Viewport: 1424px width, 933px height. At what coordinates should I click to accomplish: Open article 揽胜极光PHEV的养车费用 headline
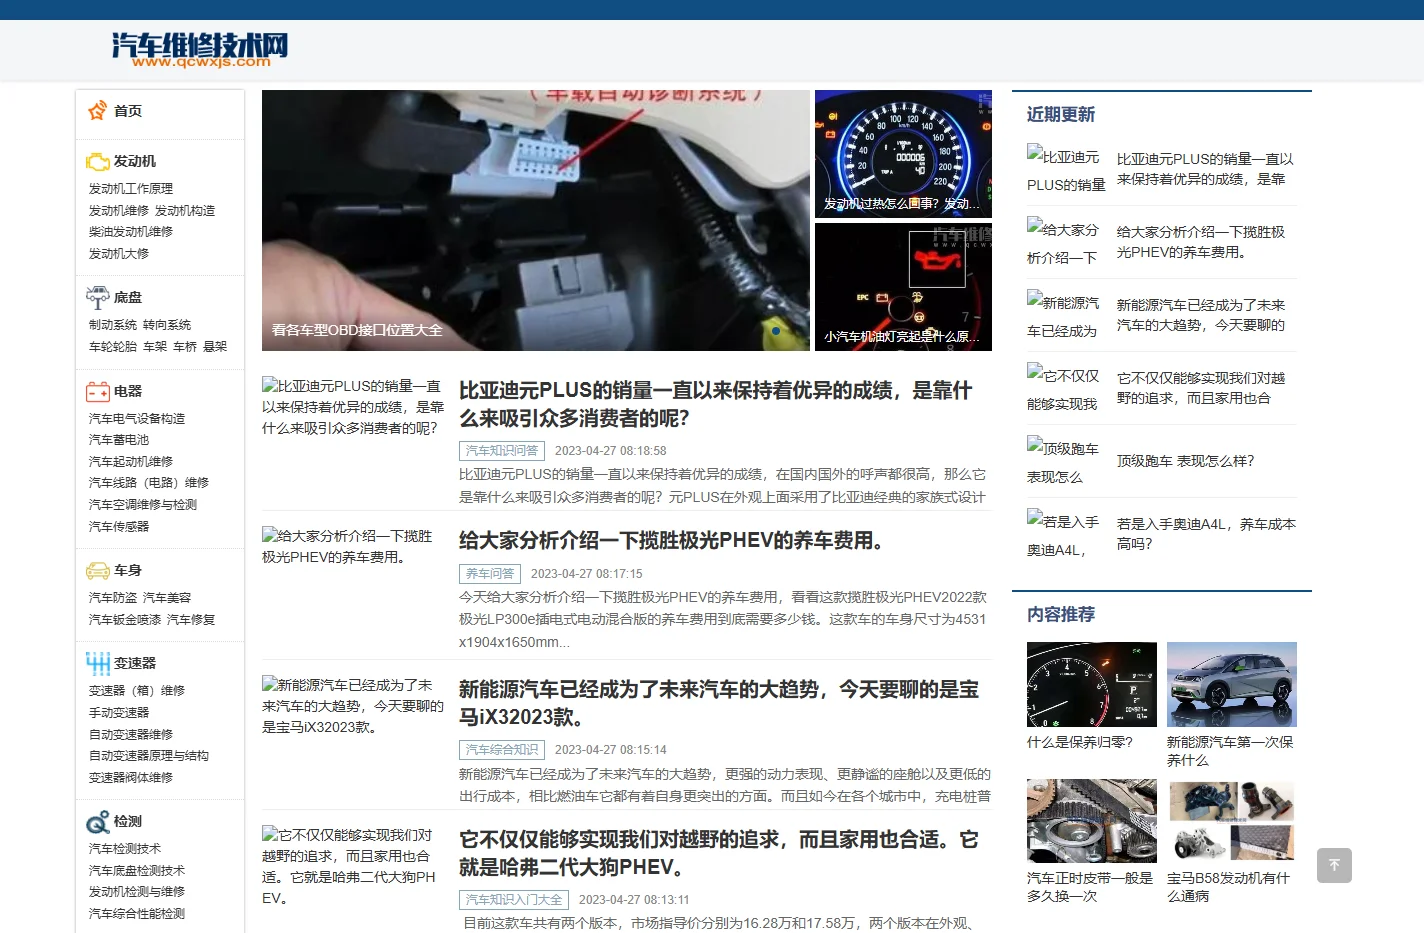coord(672,541)
